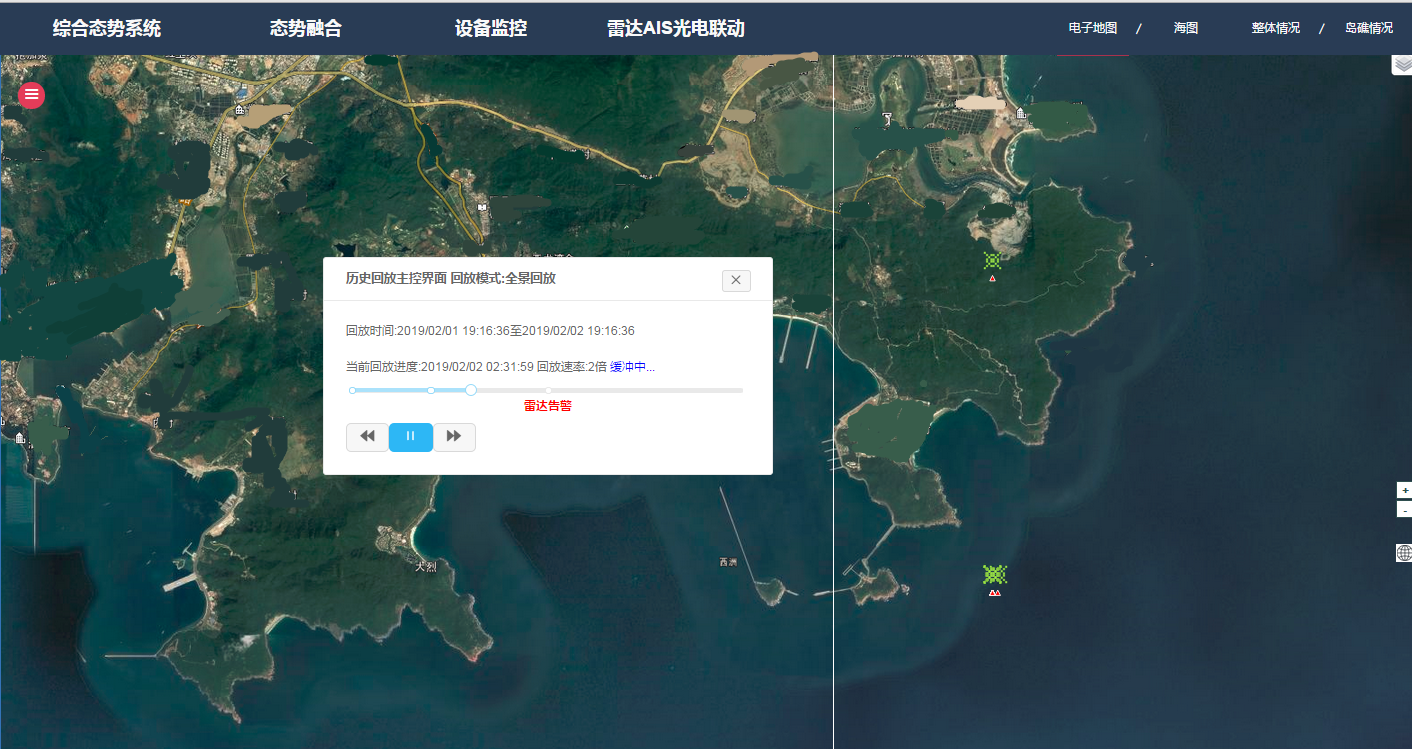Viewport: 1412px width, 749px height.
Task: Select the green radar target at sea
Action: click(x=994, y=574)
